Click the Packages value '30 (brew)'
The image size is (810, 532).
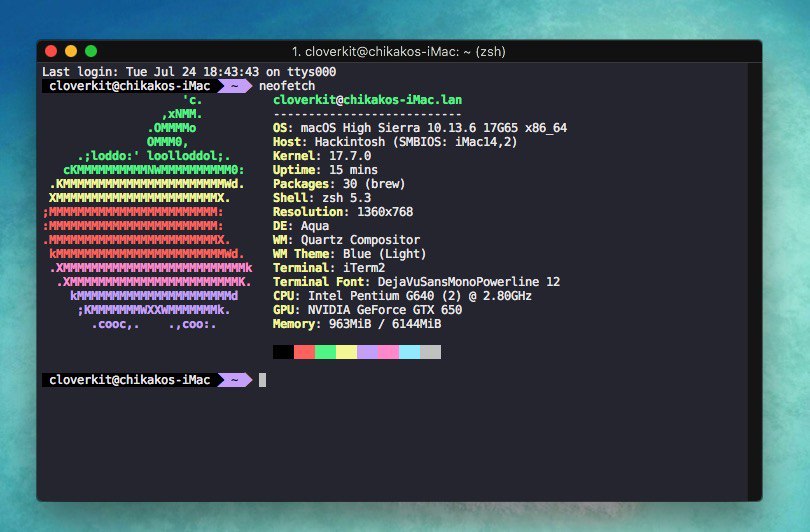click(x=374, y=184)
